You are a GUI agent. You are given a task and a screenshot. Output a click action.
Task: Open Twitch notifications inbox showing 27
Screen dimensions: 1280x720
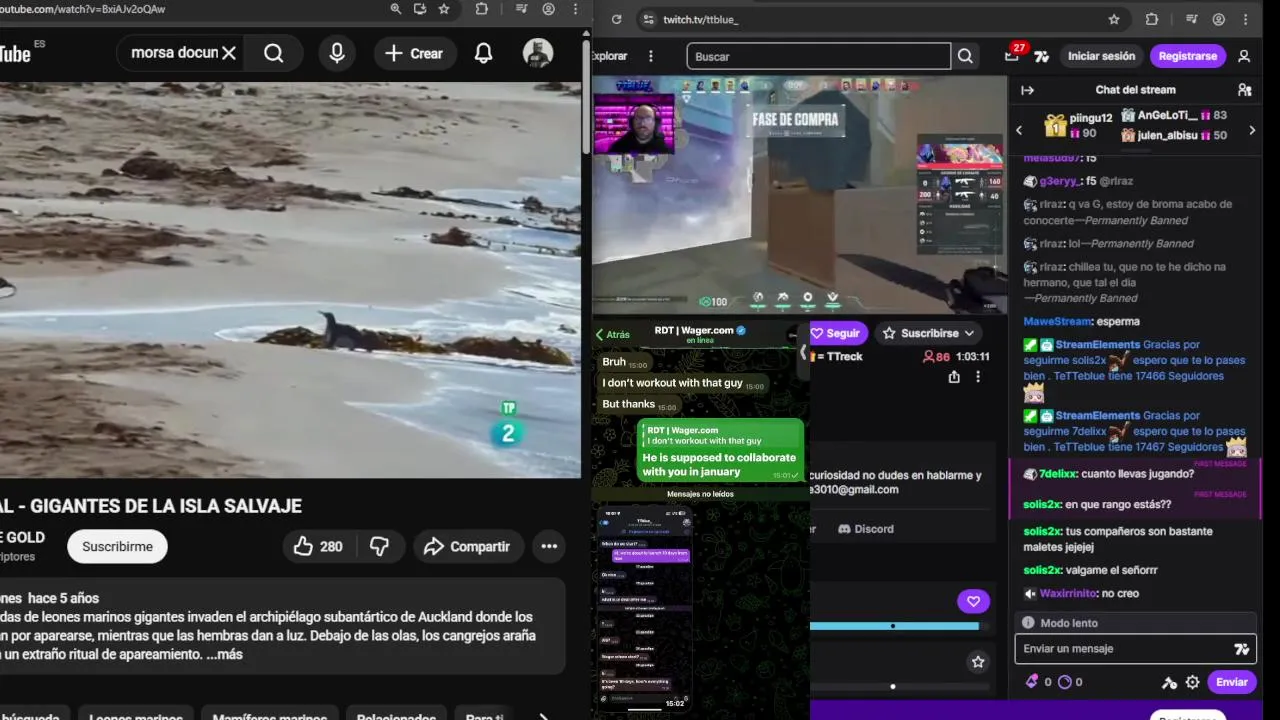[x=1013, y=56]
